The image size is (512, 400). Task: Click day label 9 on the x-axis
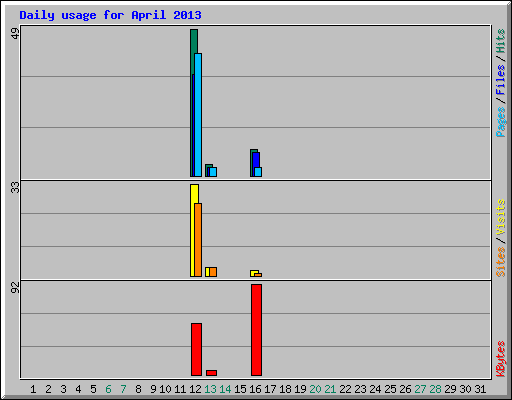click(153, 389)
